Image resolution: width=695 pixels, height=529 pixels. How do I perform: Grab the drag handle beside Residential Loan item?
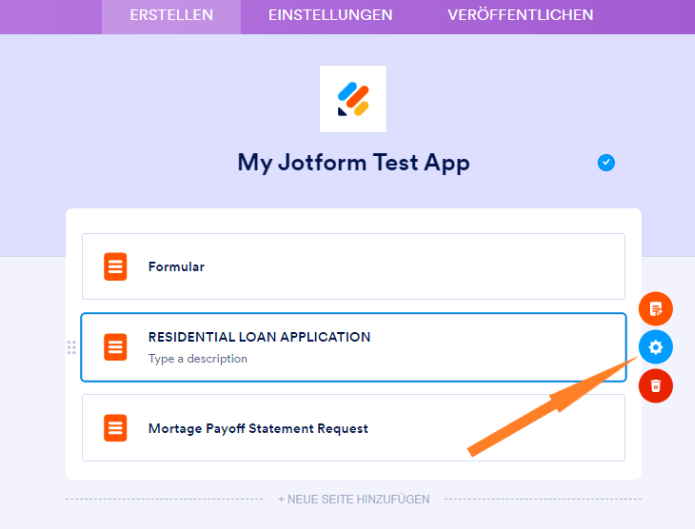coord(71,347)
